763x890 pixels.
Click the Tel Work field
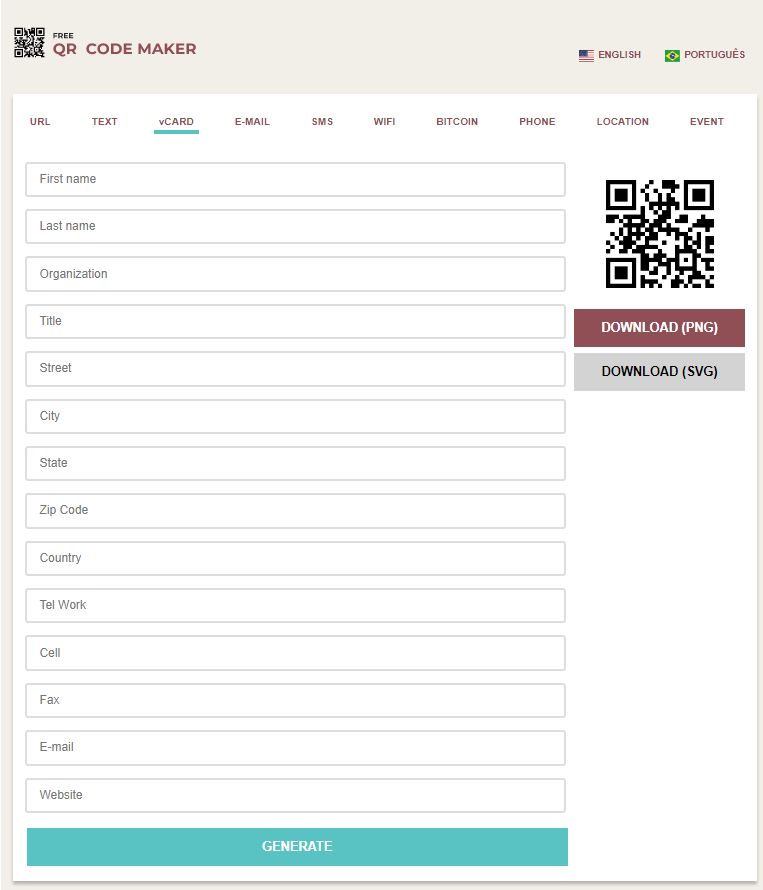coord(295,605)
